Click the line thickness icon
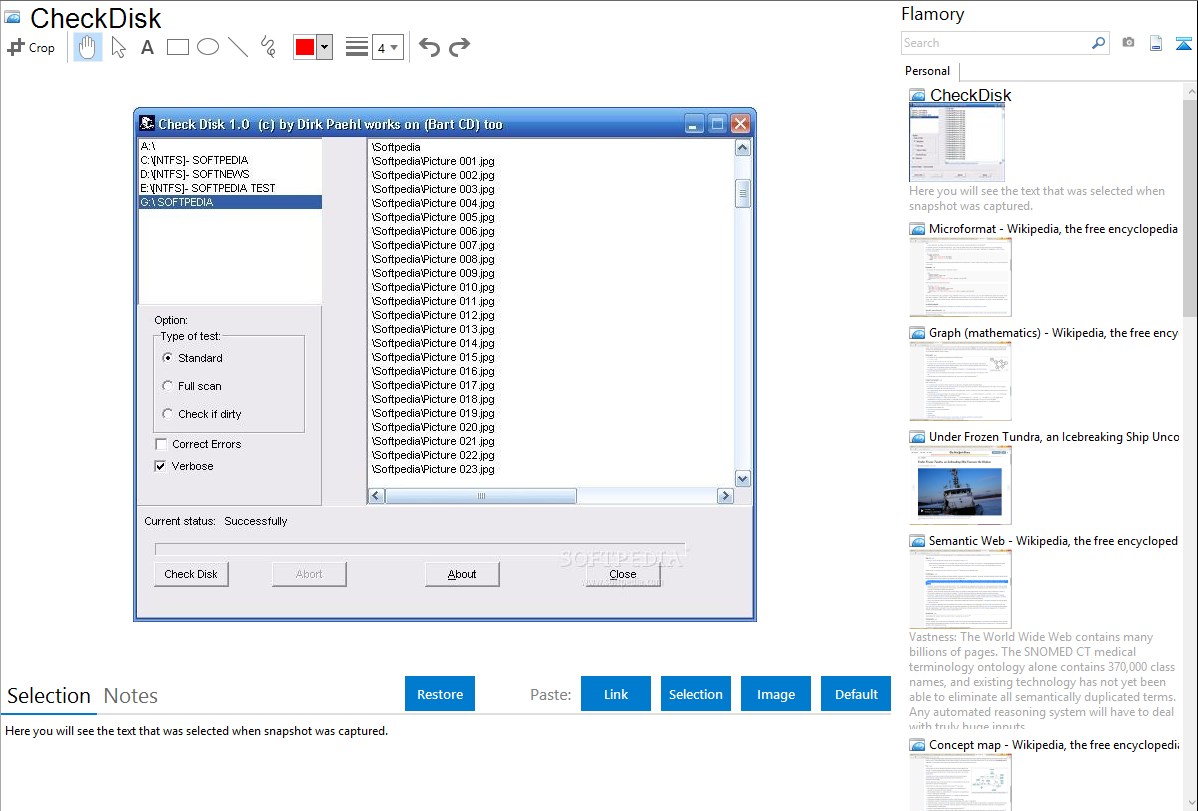 pyautogui.click(x=357, y=47)
